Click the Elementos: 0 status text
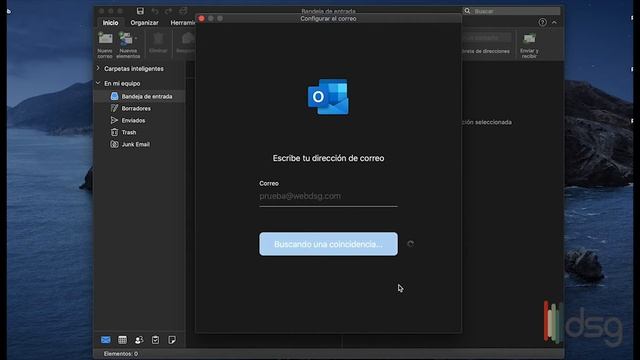The image size is (640, 360). [x=120, y=353]
